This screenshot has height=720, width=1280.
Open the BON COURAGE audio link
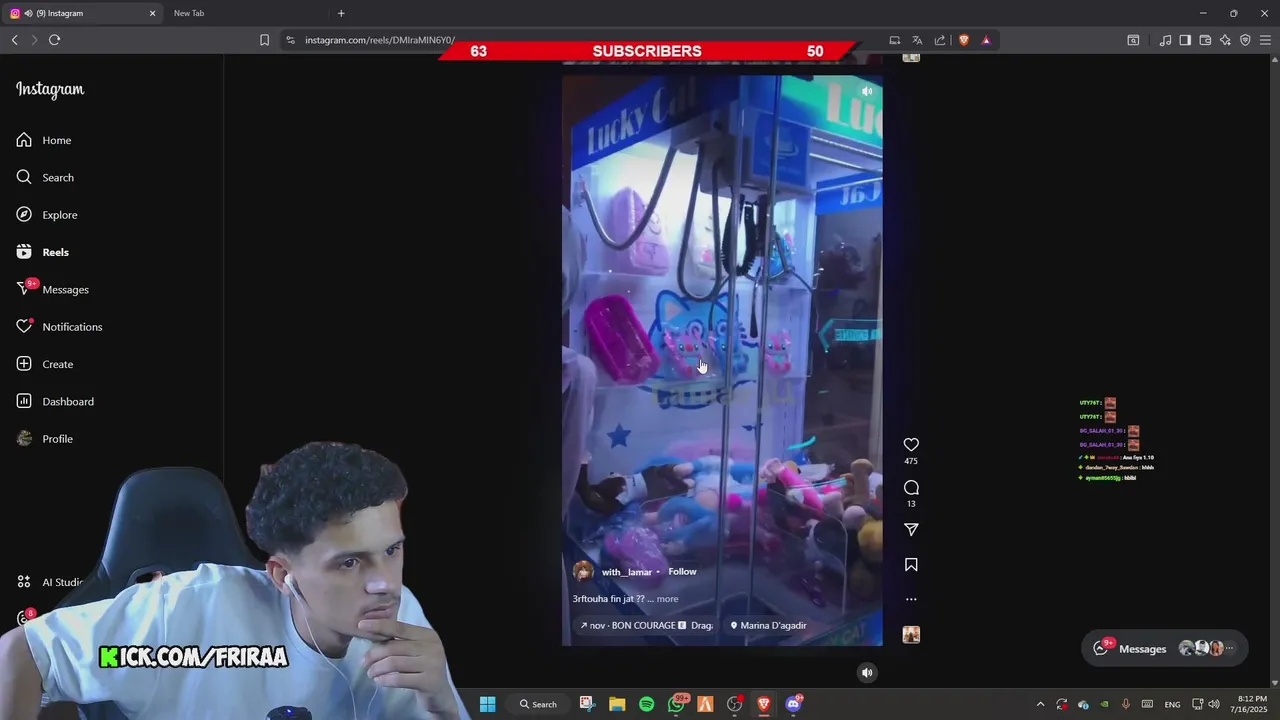pos(646,625)
